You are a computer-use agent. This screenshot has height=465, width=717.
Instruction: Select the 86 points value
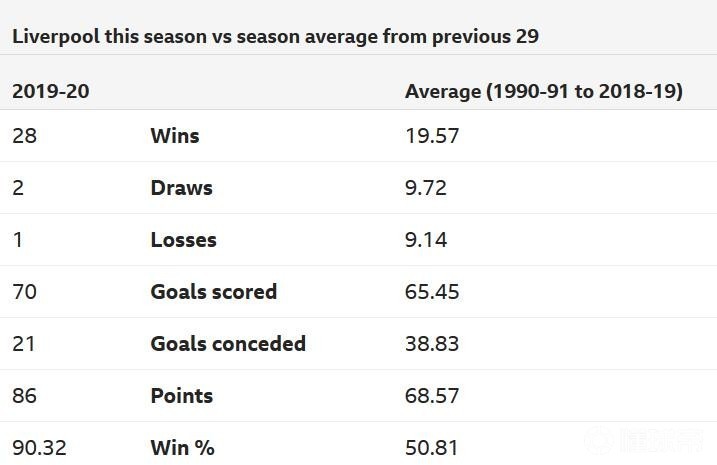coord(24,396)
